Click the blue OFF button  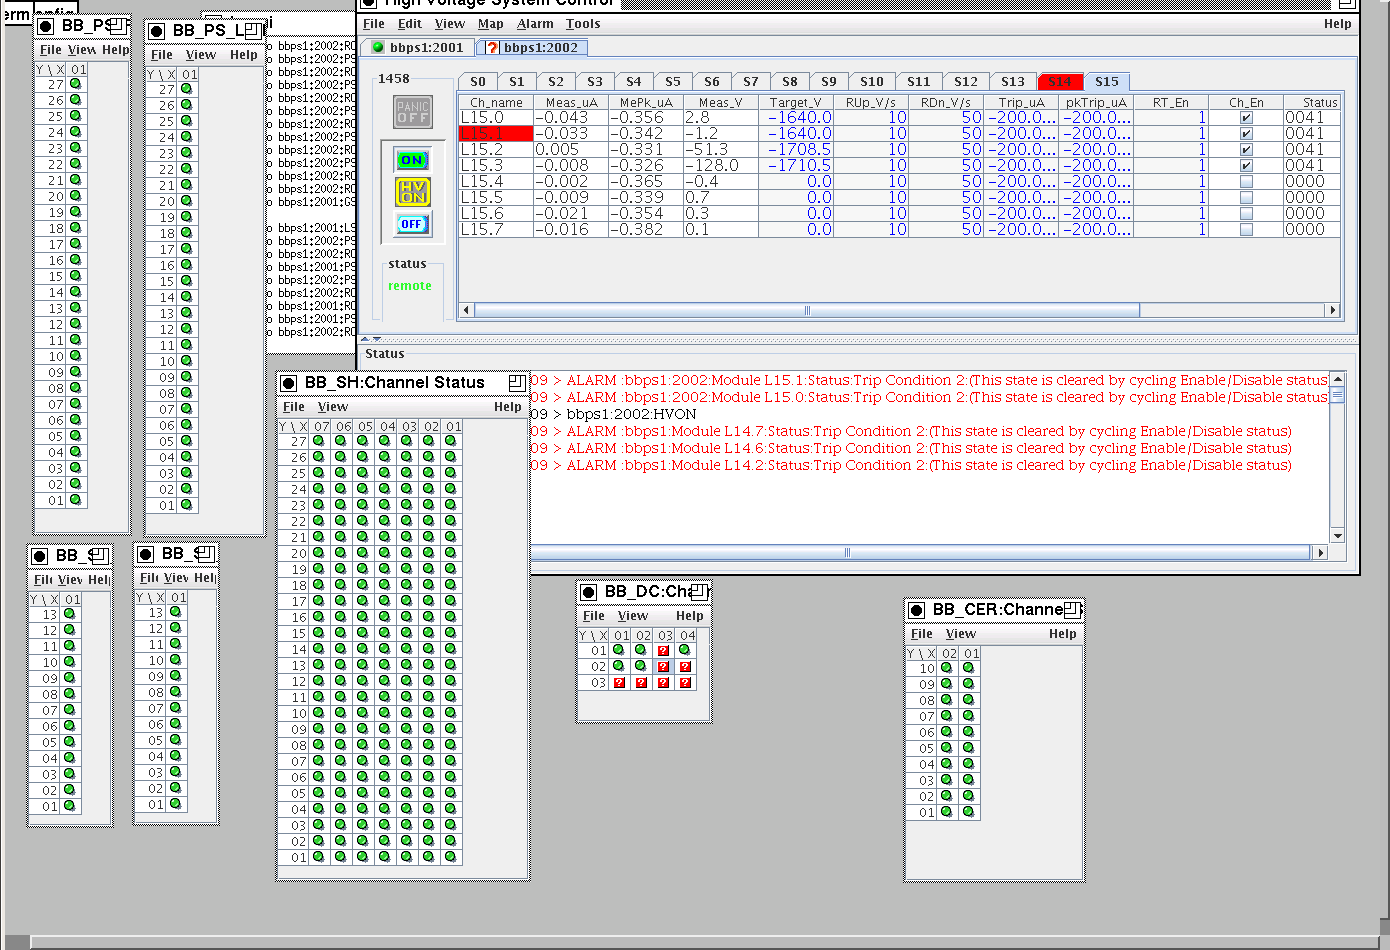412,224
